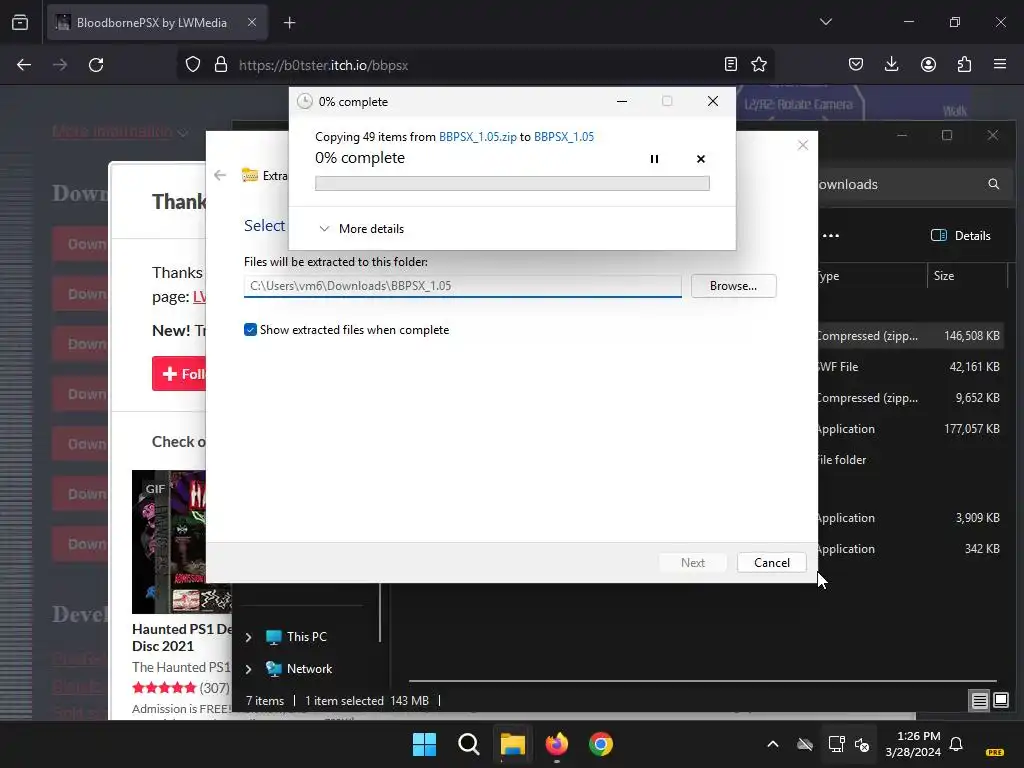Click the back arrow in extract wizard
This screenshot has height=768, width=1024.
(220, 175)
